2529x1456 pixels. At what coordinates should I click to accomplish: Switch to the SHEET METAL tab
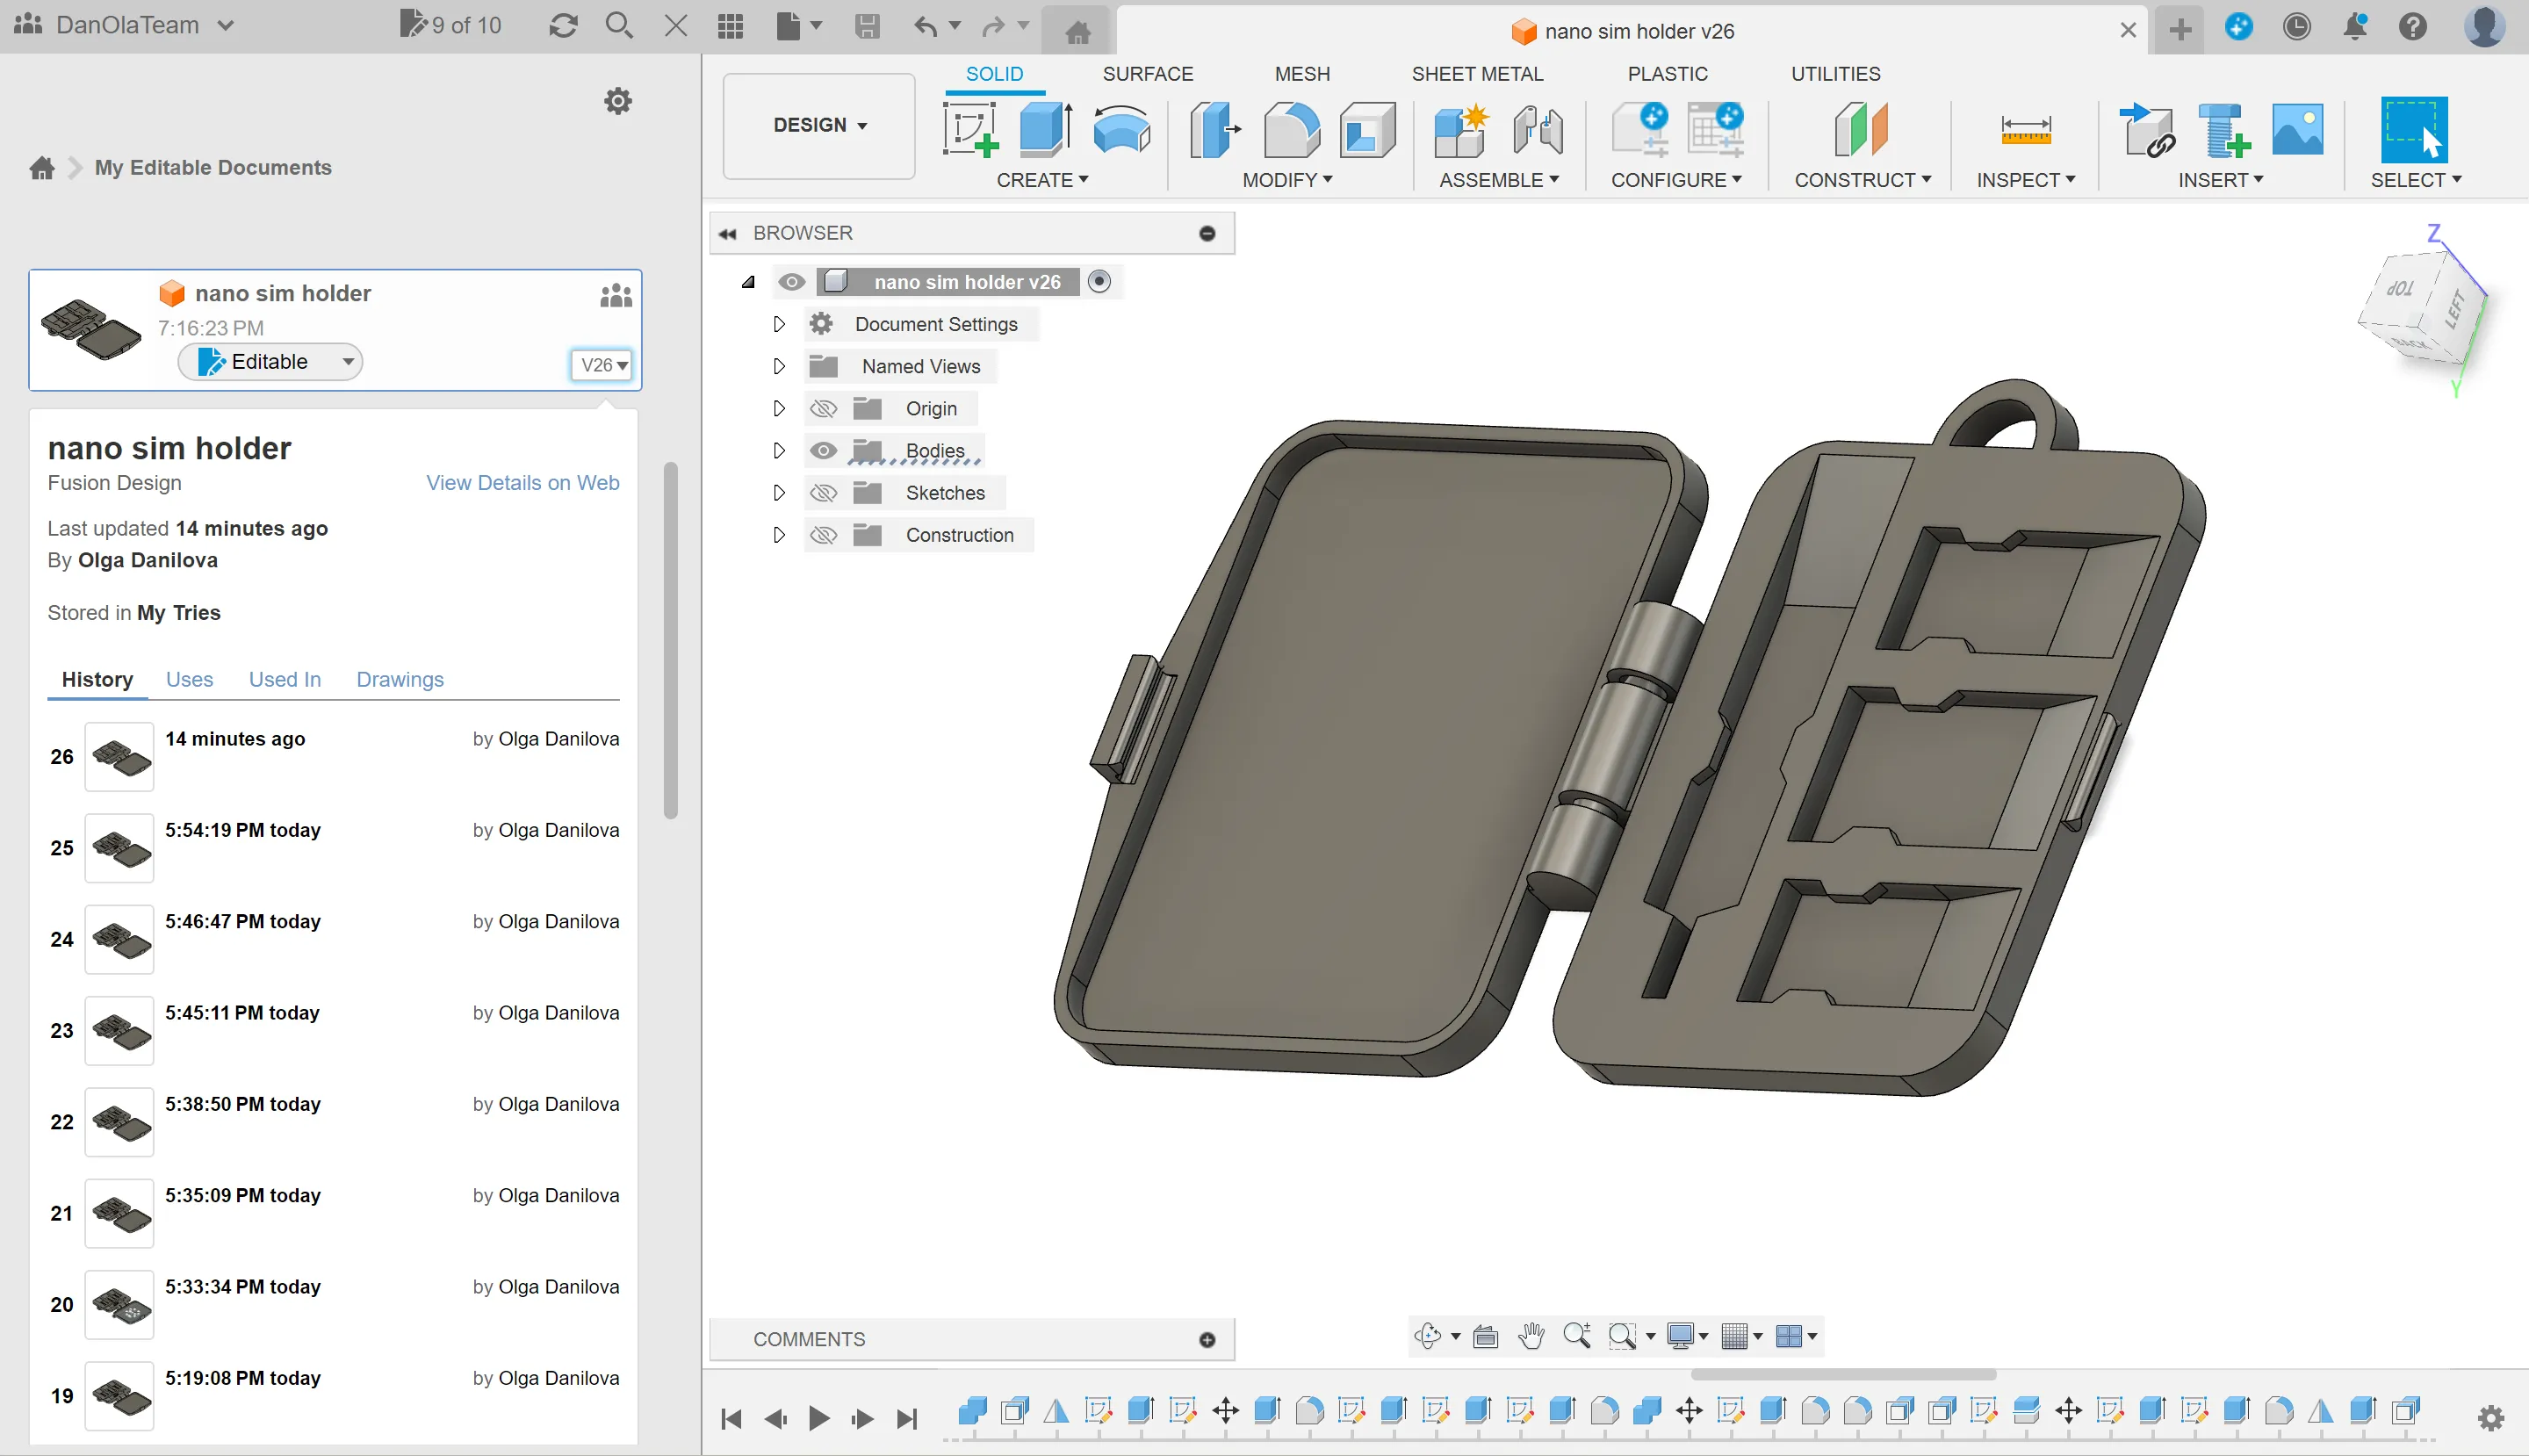[x=1477, y=74]
